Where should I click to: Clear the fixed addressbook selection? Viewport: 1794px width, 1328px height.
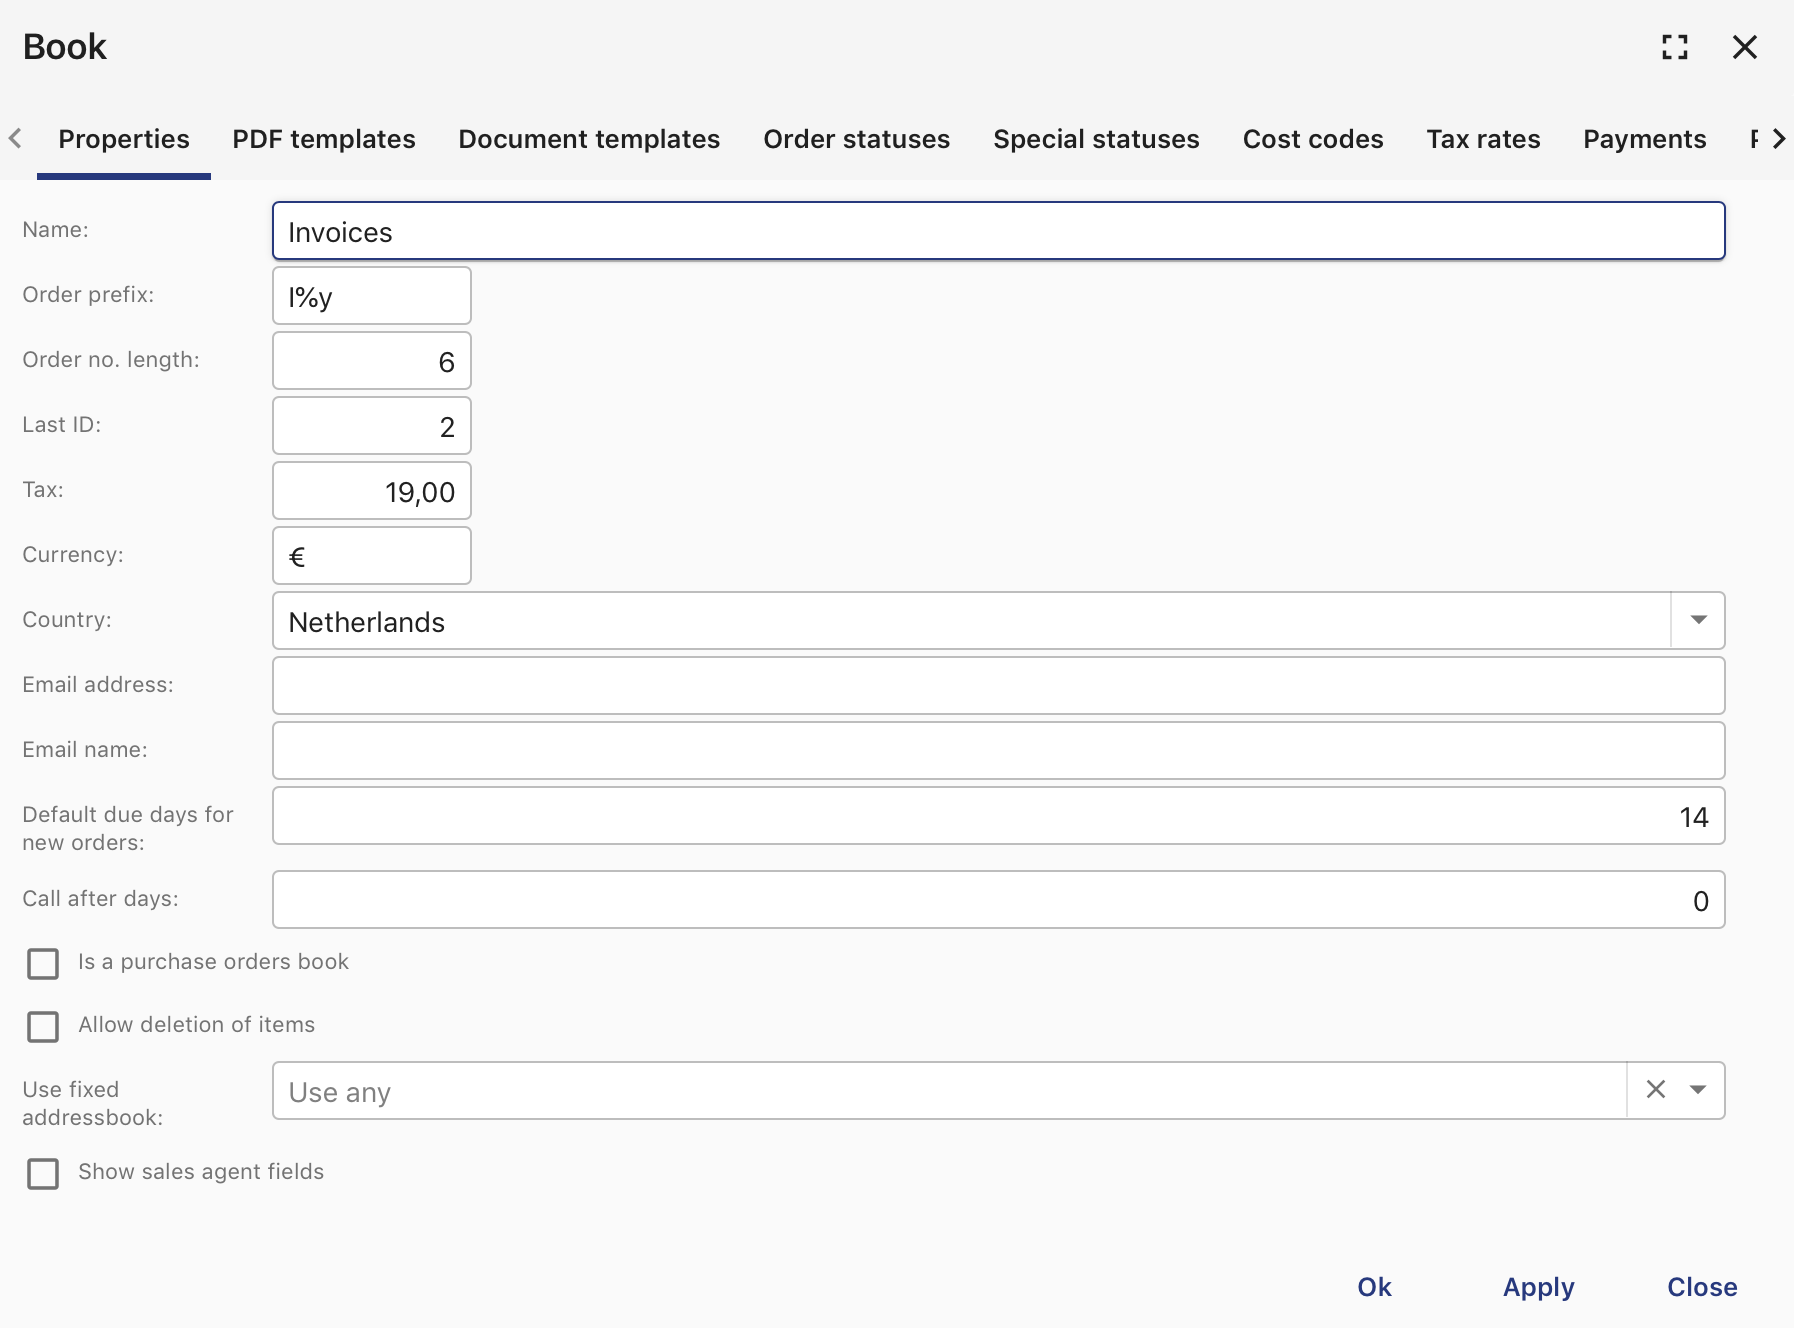[1656, 1089]
